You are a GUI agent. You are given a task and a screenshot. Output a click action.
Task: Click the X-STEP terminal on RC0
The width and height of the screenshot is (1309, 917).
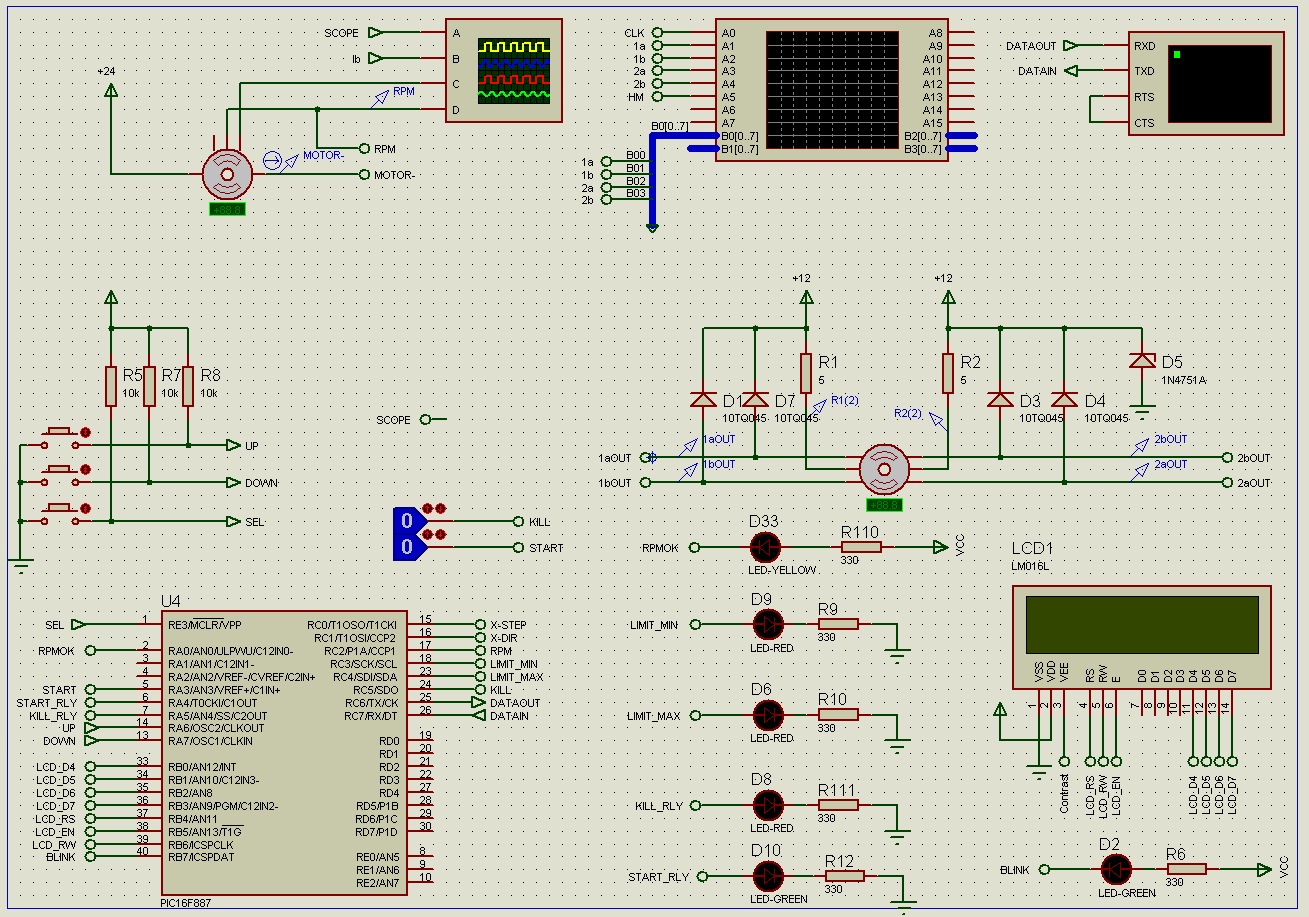click(x=480, y=624)
